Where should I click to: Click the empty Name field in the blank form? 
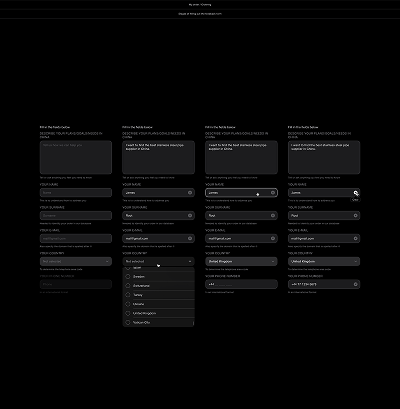76,193
